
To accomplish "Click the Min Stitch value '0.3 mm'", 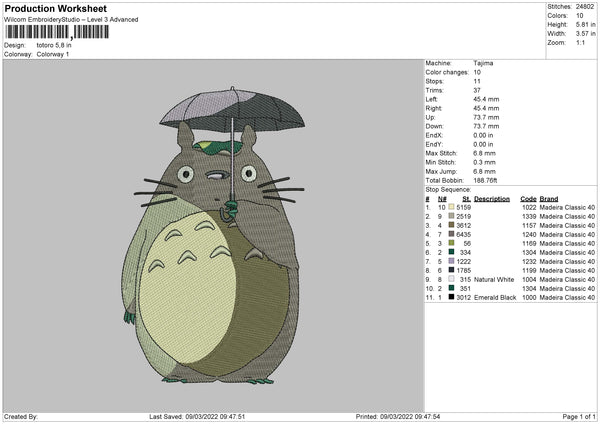I will click(484, 162).
